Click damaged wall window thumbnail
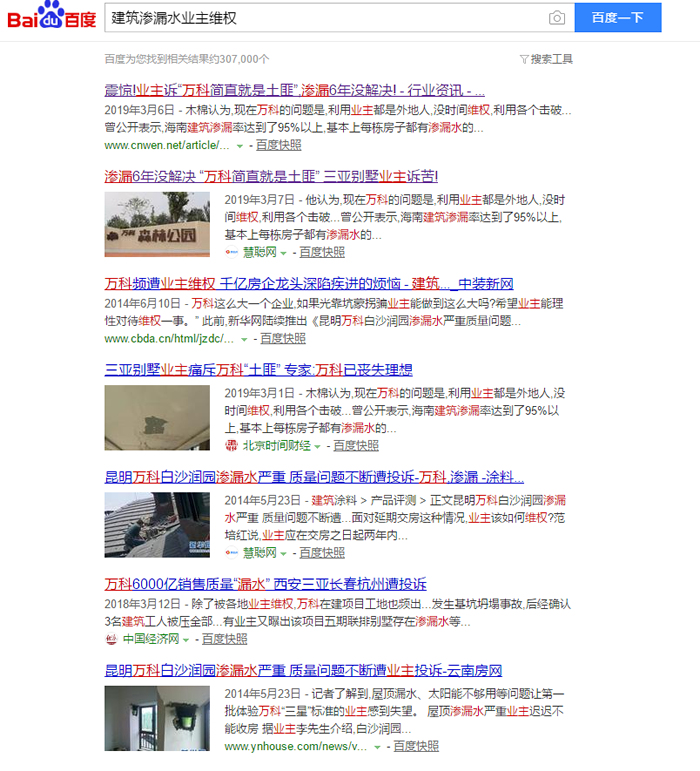700x771 pixels. 157,718
